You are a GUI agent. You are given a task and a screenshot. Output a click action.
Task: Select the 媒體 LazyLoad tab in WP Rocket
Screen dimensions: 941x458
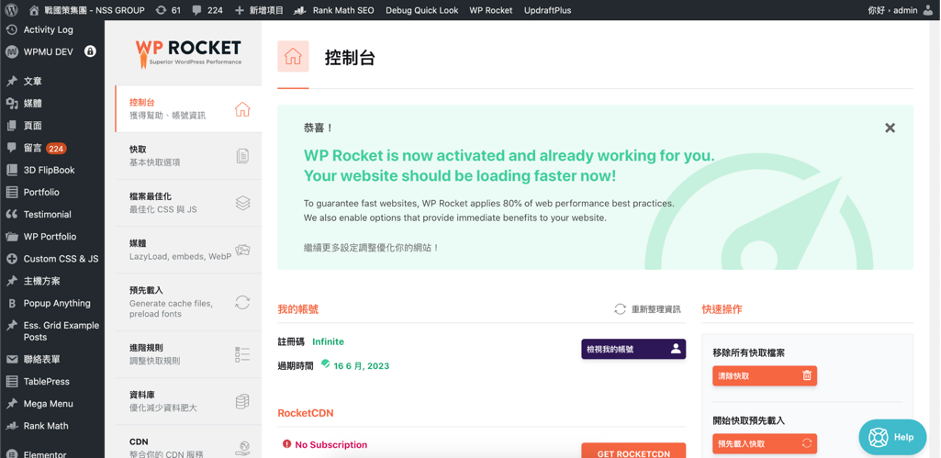click(188, 250)
